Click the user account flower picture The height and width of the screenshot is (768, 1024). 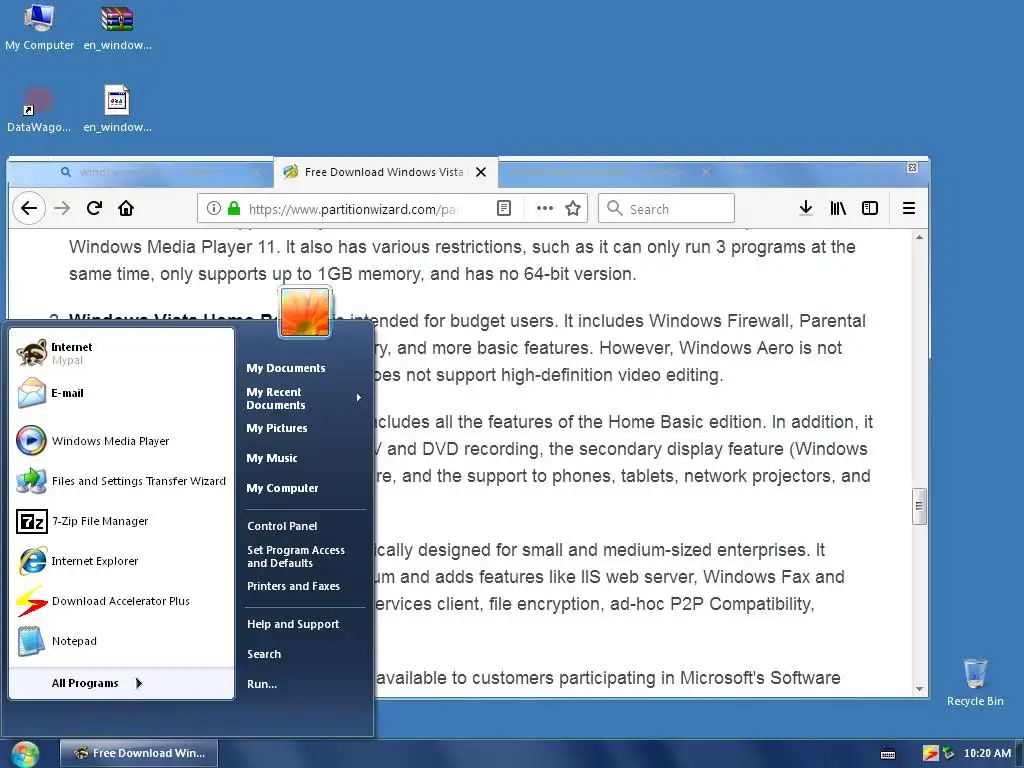pos(305,312)
